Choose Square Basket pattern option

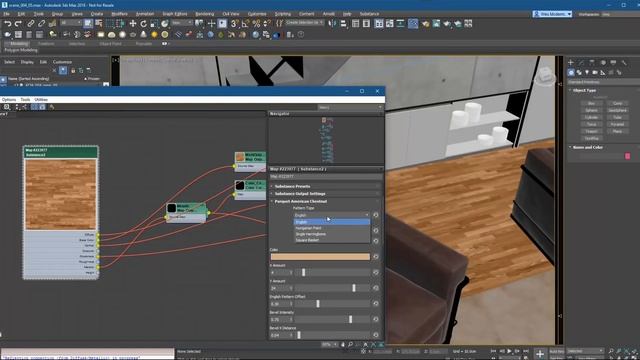point(331,240)
